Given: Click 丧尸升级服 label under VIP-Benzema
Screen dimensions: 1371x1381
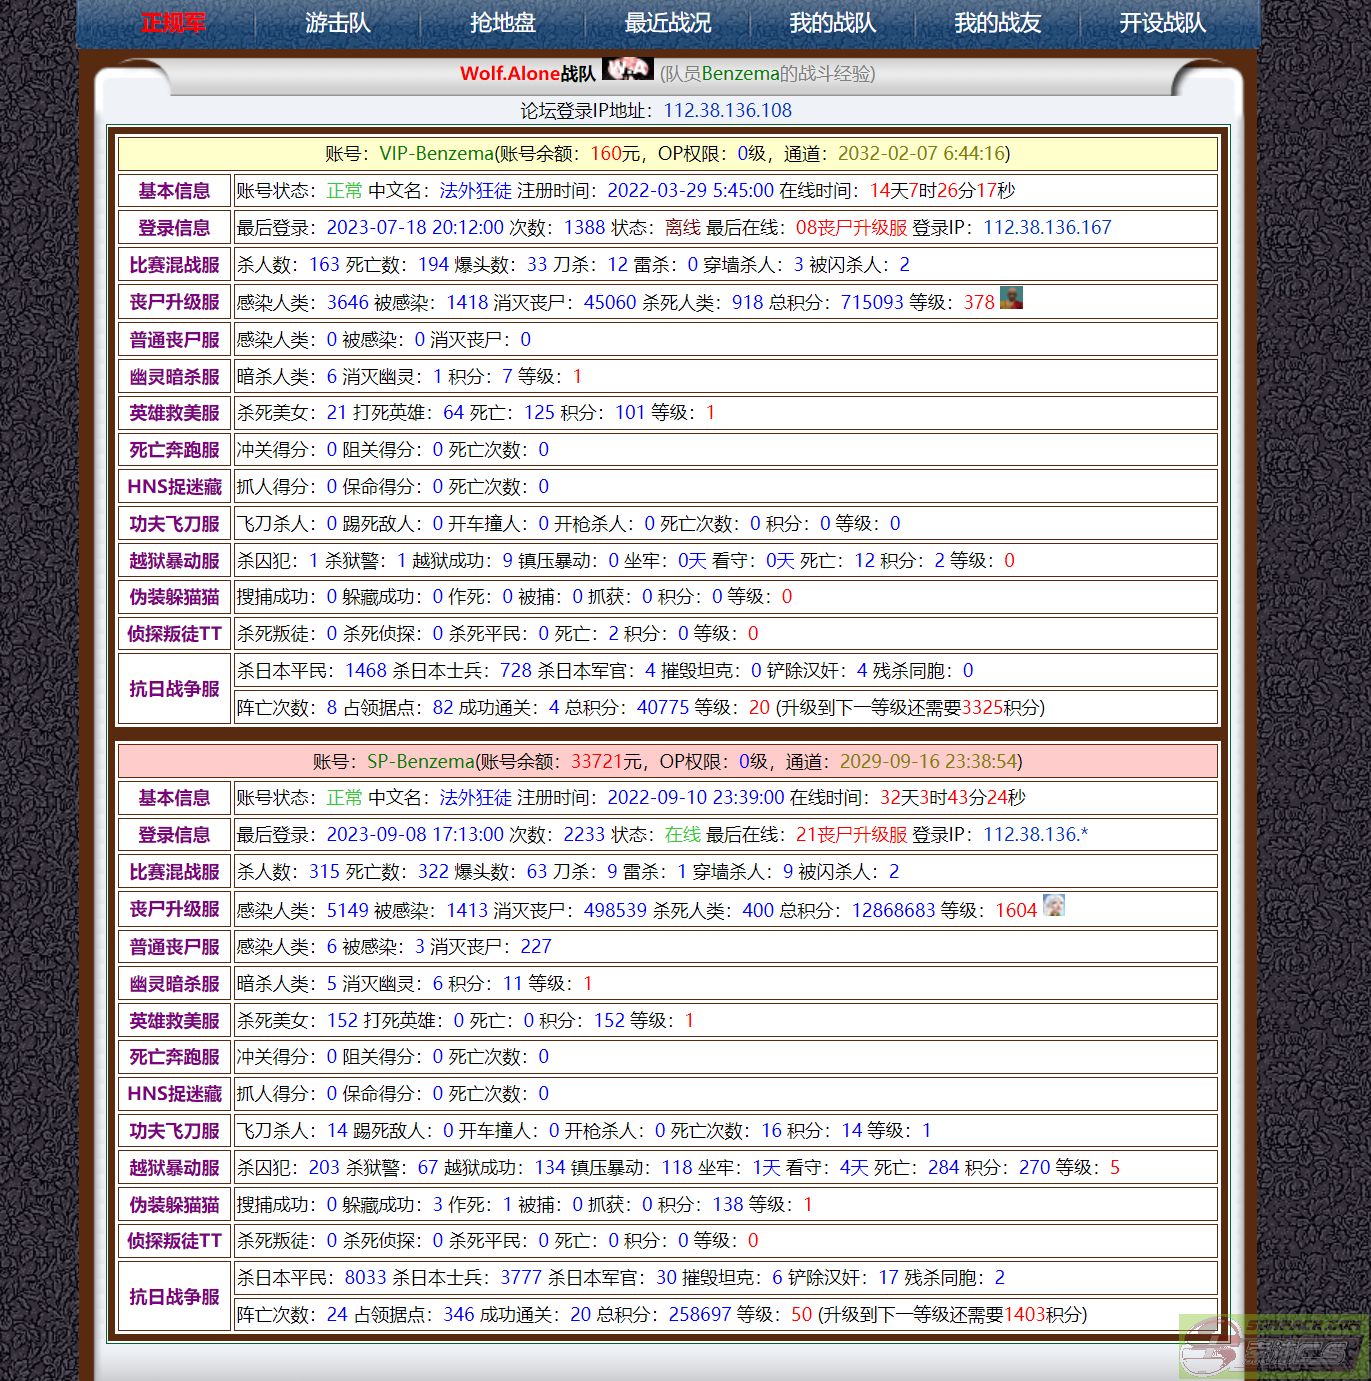Looking at the screenshot, I should coord(174,302).
